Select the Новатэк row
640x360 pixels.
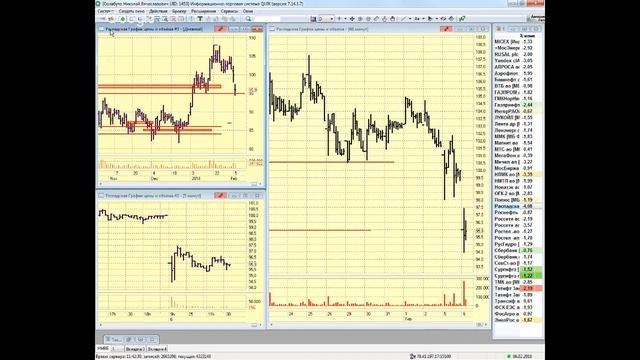(x=518, y=187)
